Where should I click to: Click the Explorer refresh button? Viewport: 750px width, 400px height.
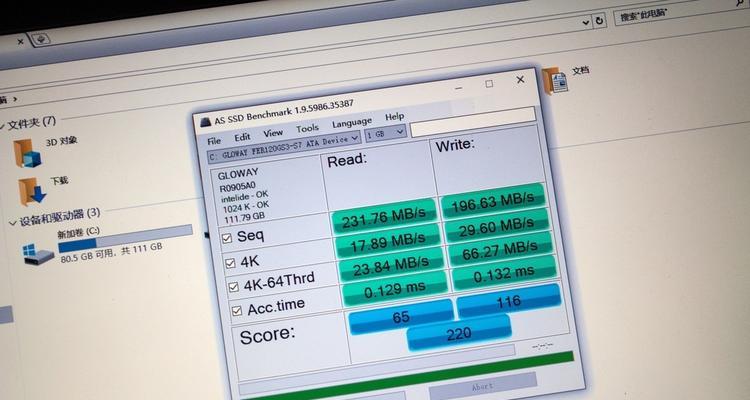point(598,21)
